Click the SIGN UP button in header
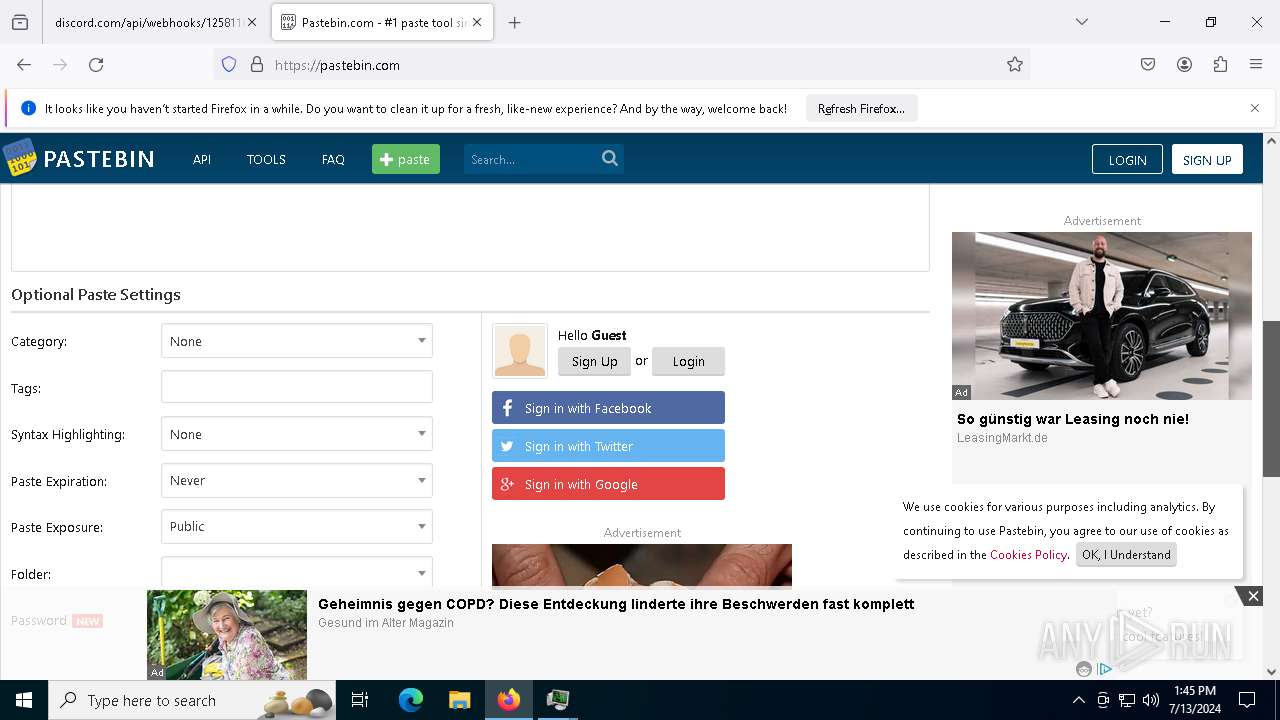This screenshot has height=720, width=1280. tap(1207, 160)
